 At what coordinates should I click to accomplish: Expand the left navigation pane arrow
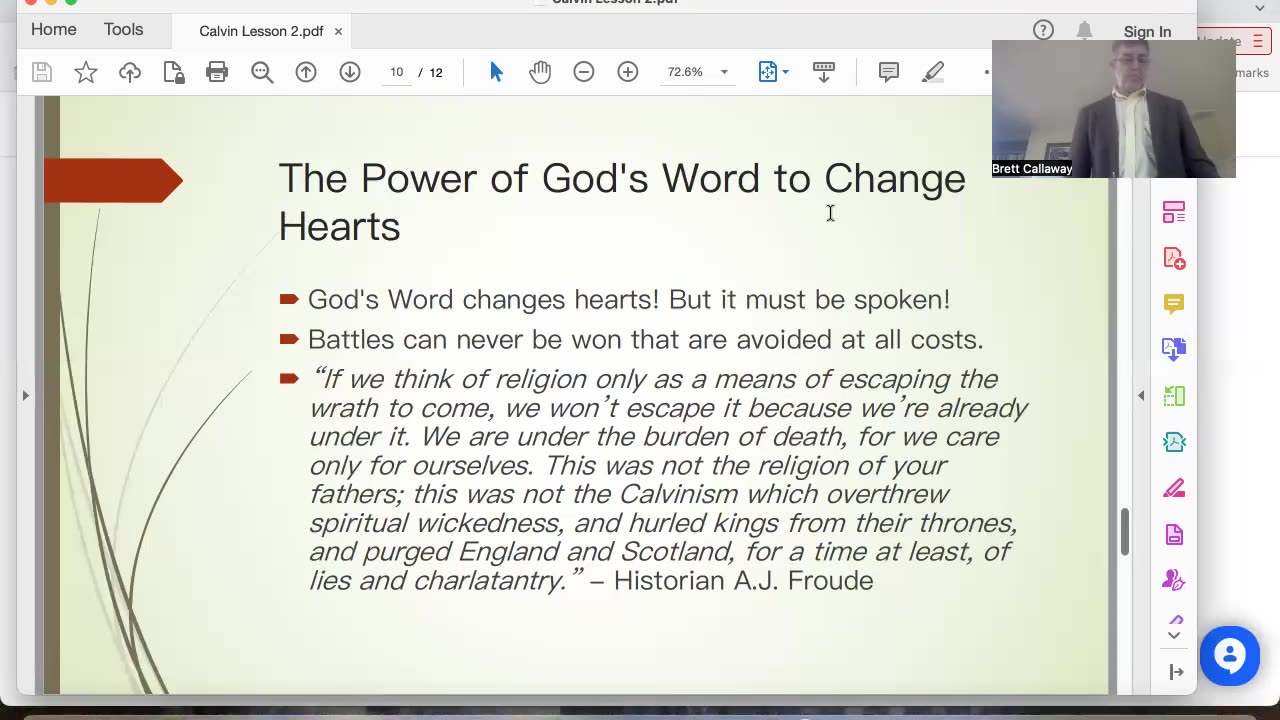click(26, 396)
